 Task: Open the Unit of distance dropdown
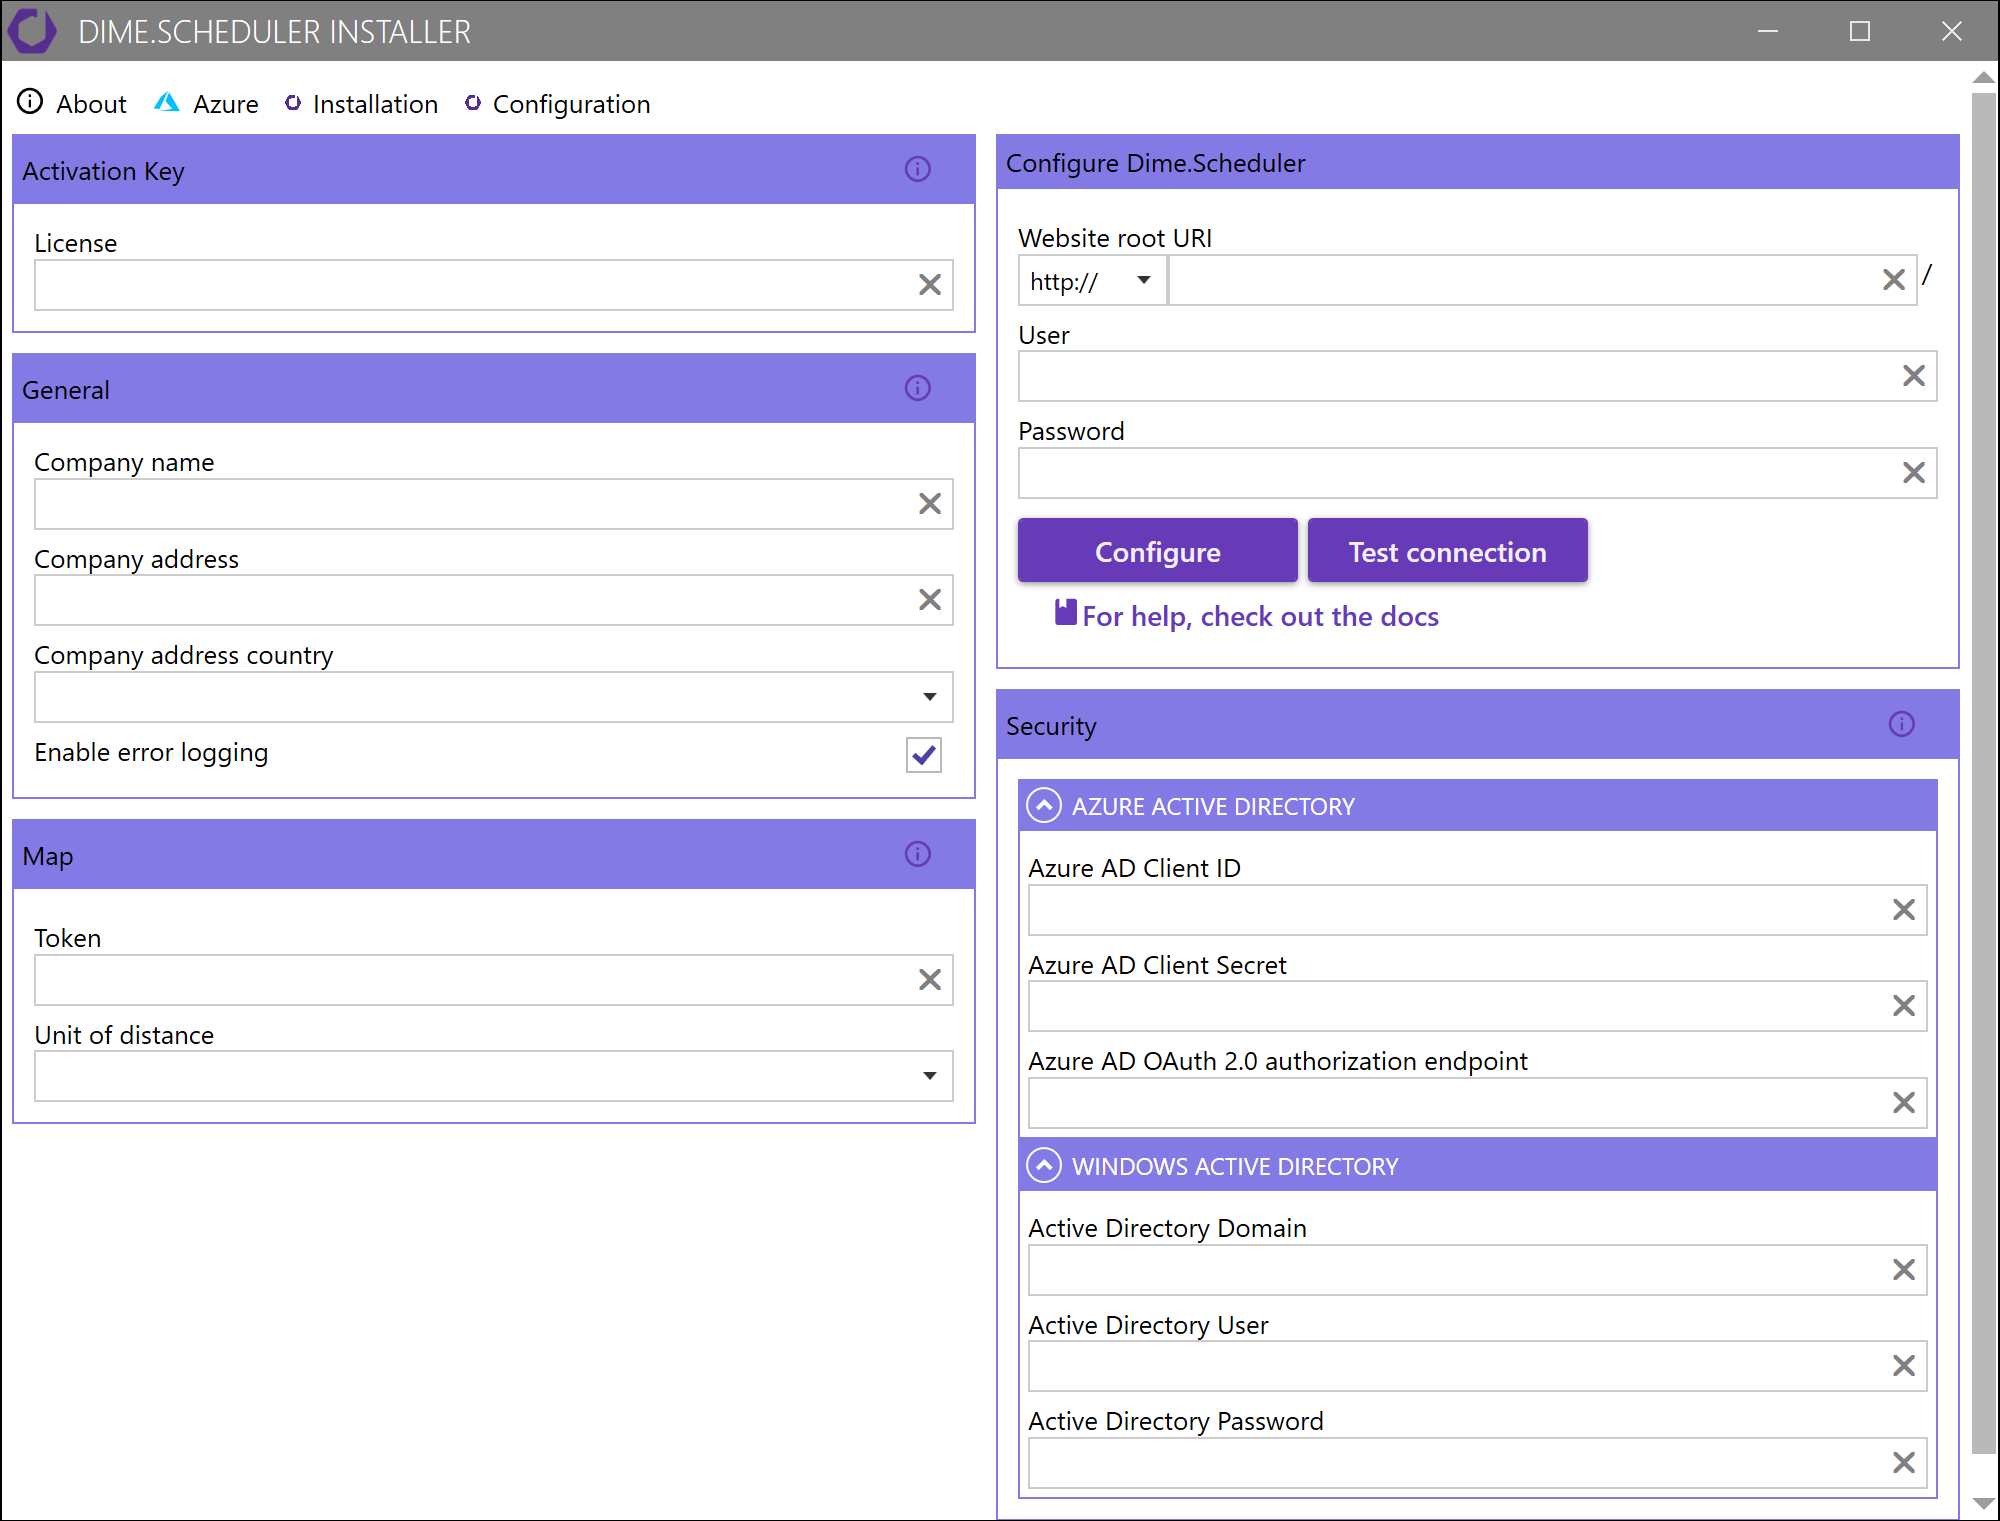coord(930,1076)
